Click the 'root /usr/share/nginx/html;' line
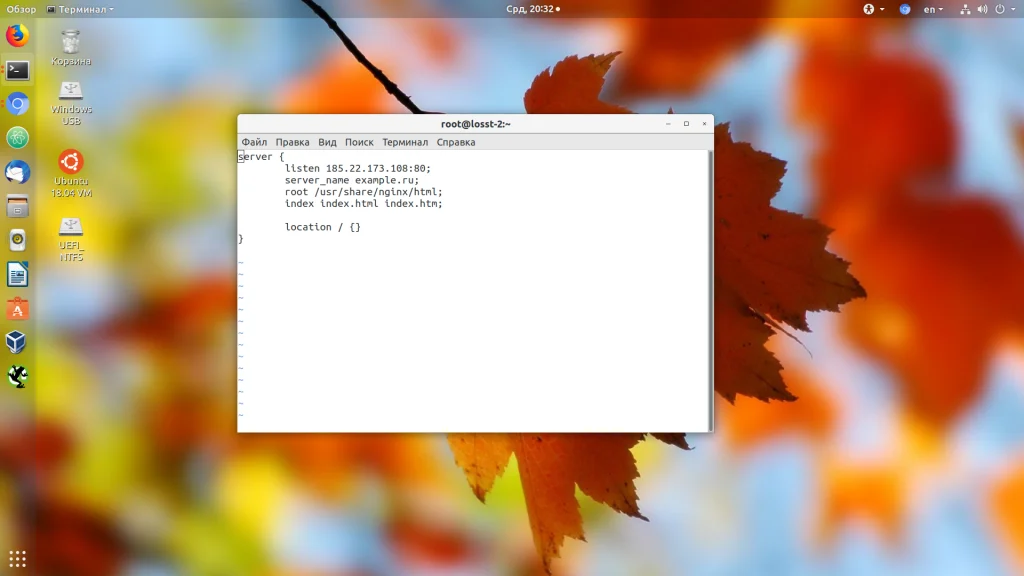 click(x=364, y=192)
